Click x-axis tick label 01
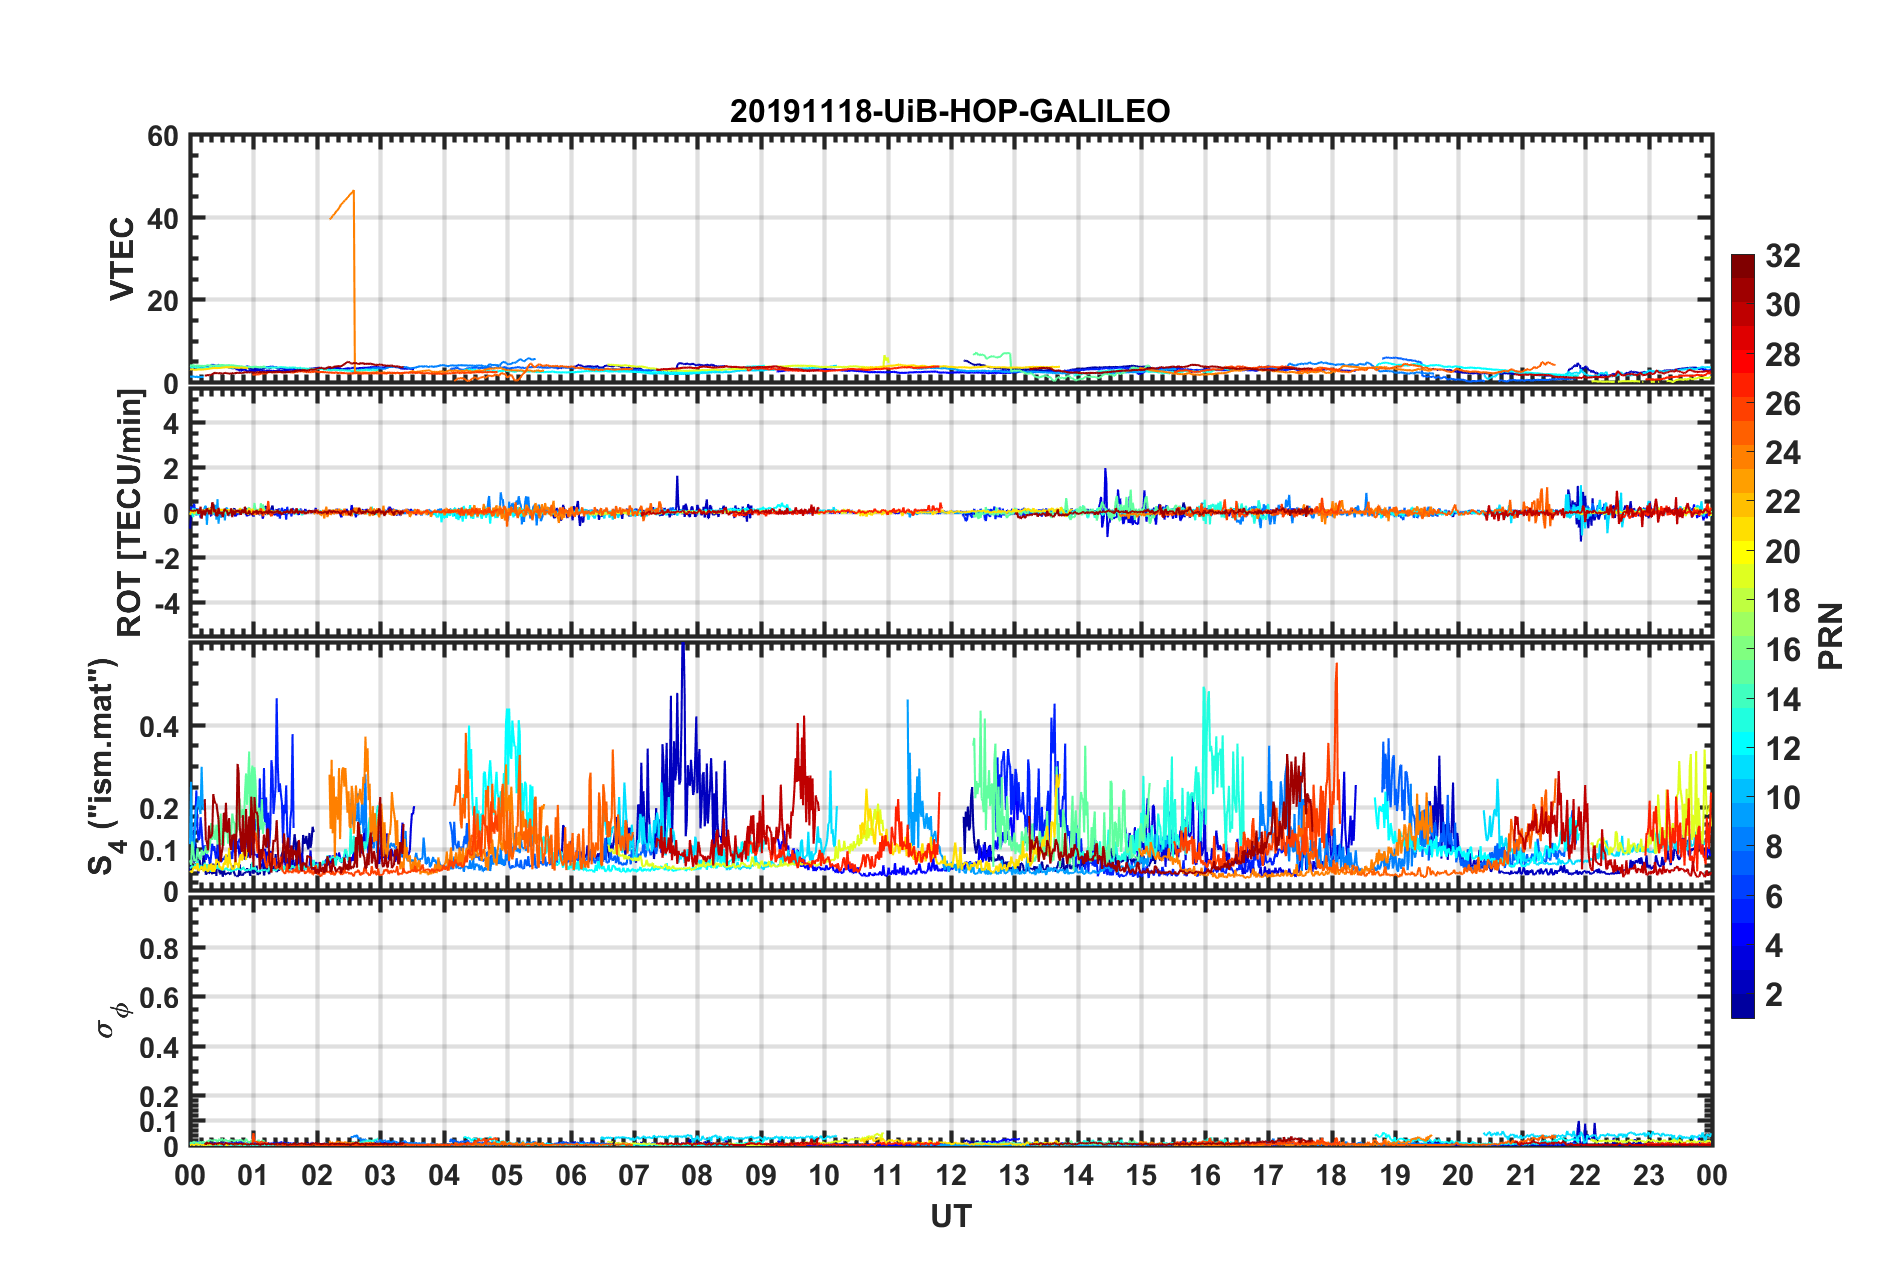The height and width of the screenshot is (1272, 1902). point(253,1175)
